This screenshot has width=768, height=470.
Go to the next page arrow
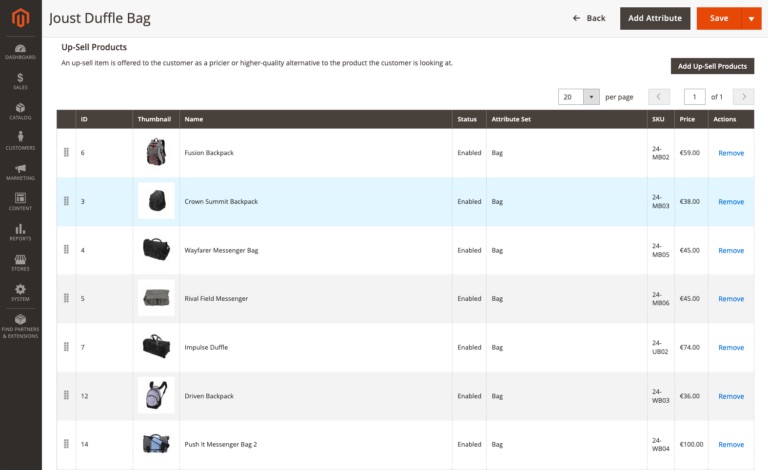(x=743, y=97)
